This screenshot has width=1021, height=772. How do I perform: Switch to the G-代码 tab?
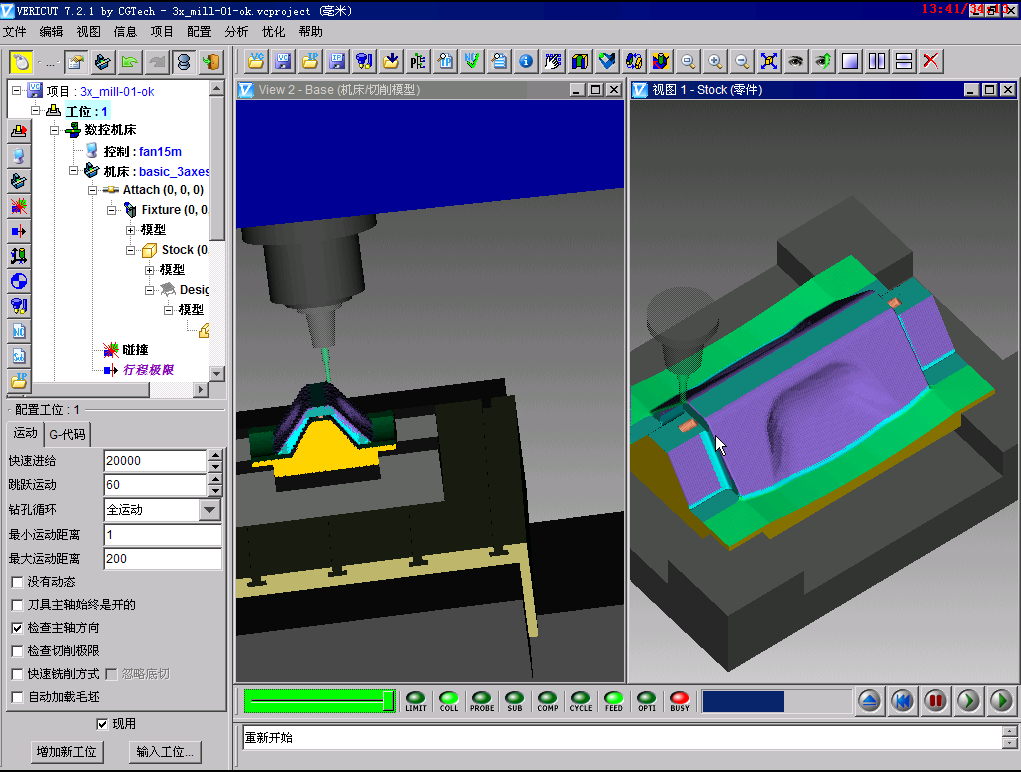pyautogui.click(x=68, y=434)
